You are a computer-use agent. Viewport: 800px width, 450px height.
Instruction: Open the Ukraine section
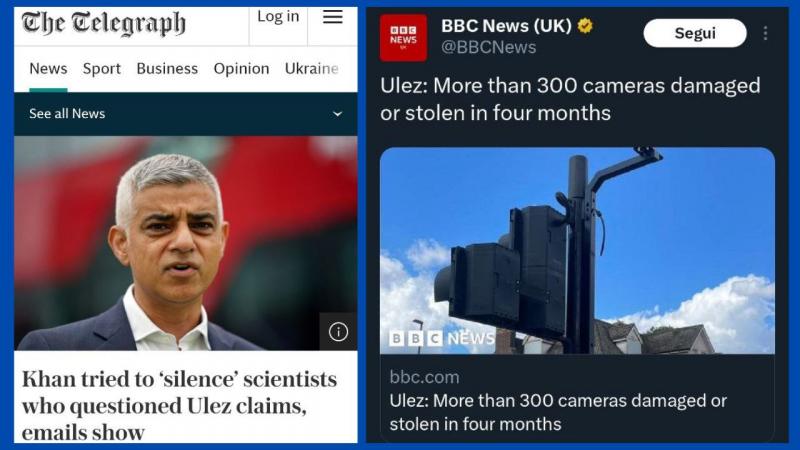tap(312, 68)
